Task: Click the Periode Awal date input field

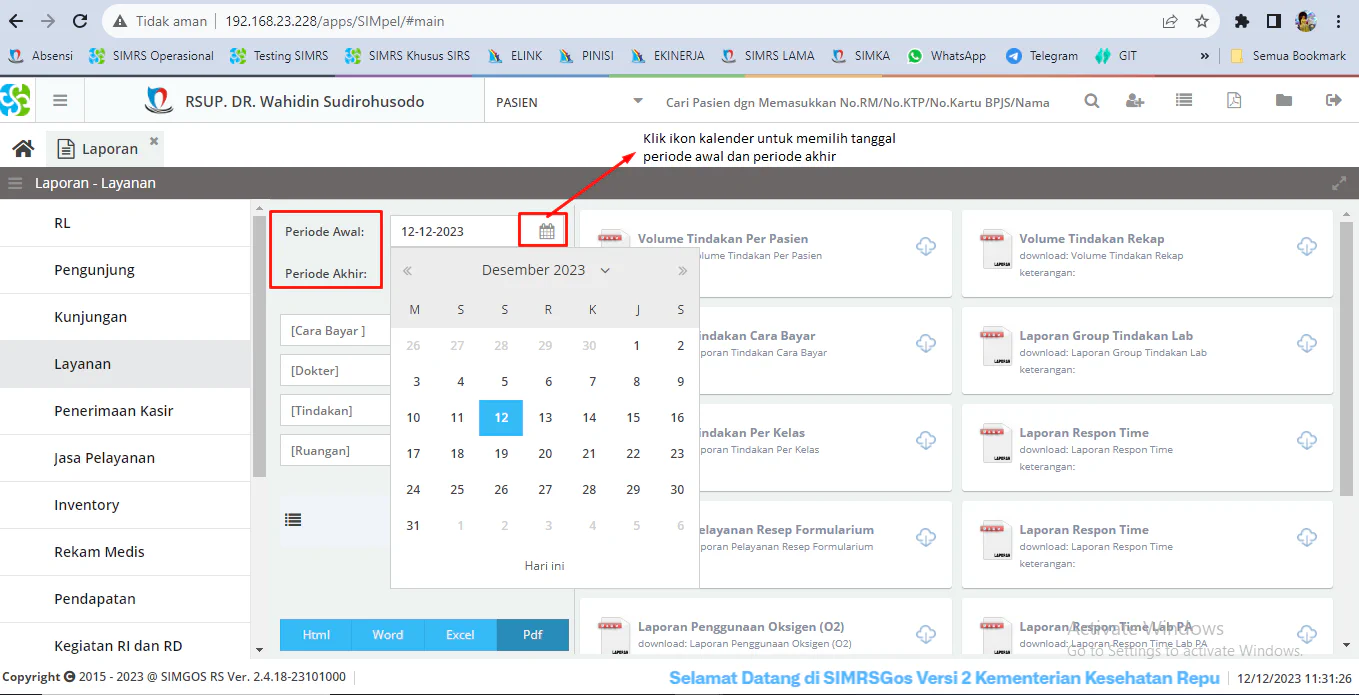Action: (454, 231)
